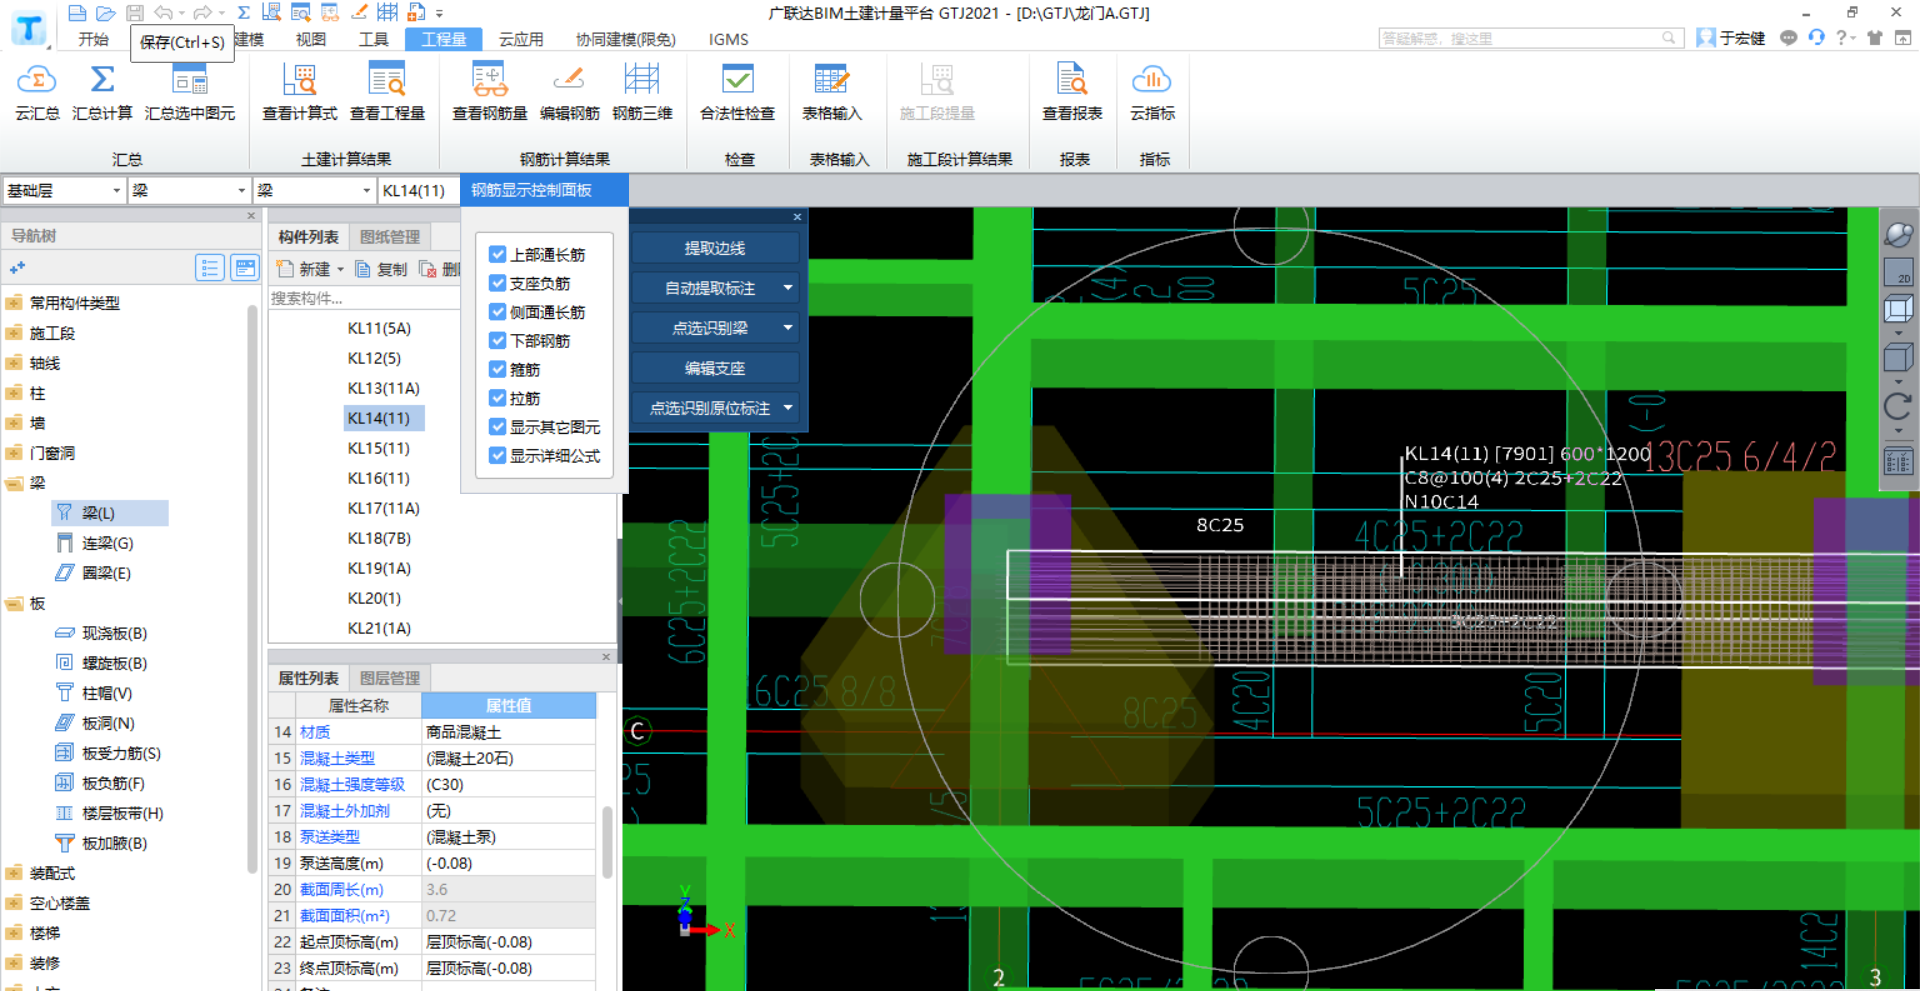Open the 开始 ribbon tab
1920x991 pixels.
93,39
